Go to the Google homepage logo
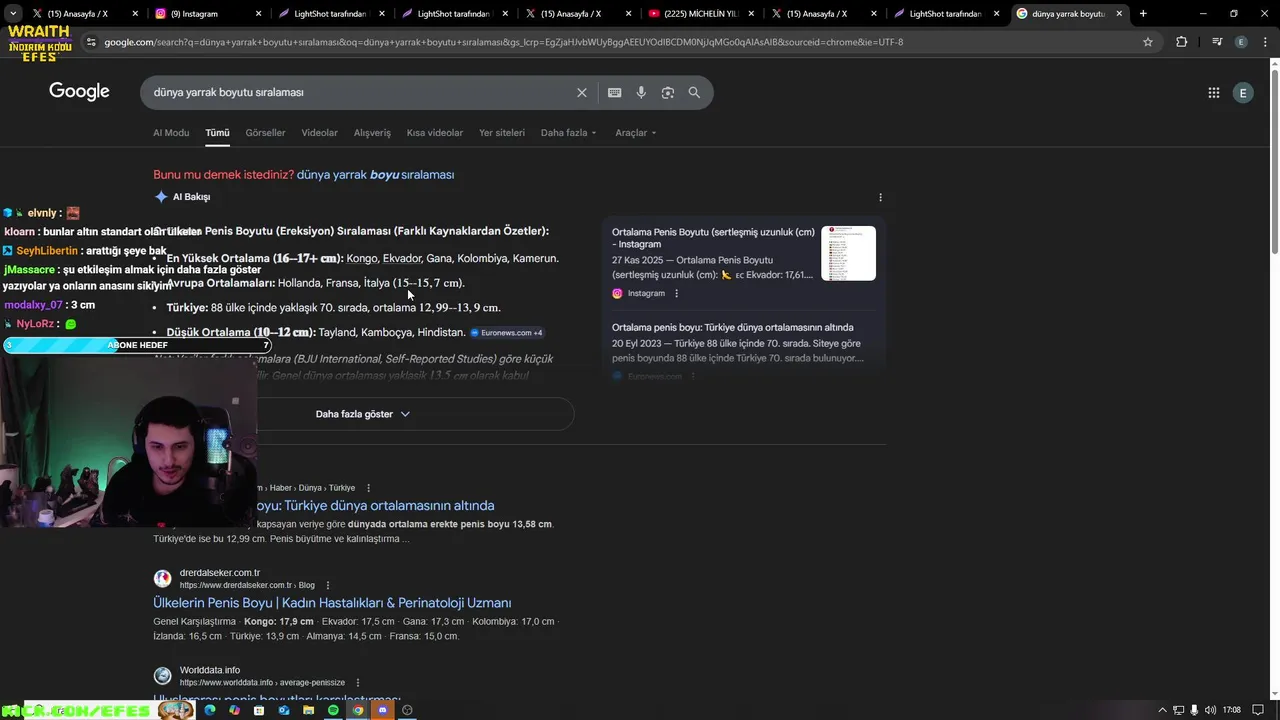Image resolution: width=1280 pixels, height=720 pixels. tap(79, 92)
